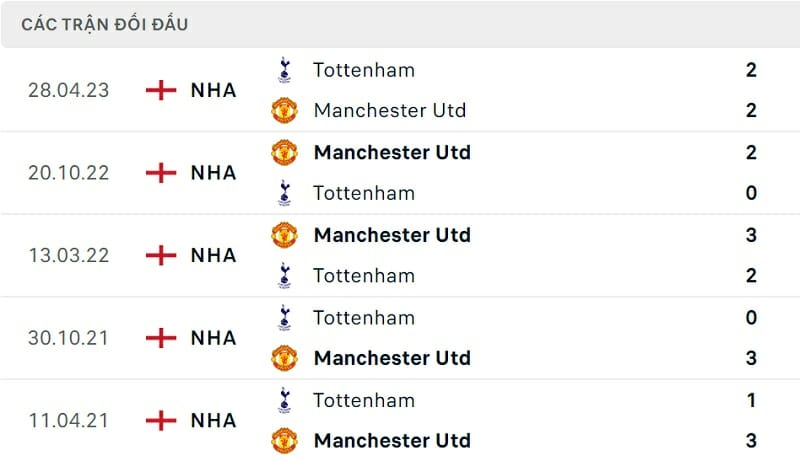Click NHA league label for 20.10.22
The height and width of the screenshot is (461, 800).
pyautogui.click(x=213, y=173)
